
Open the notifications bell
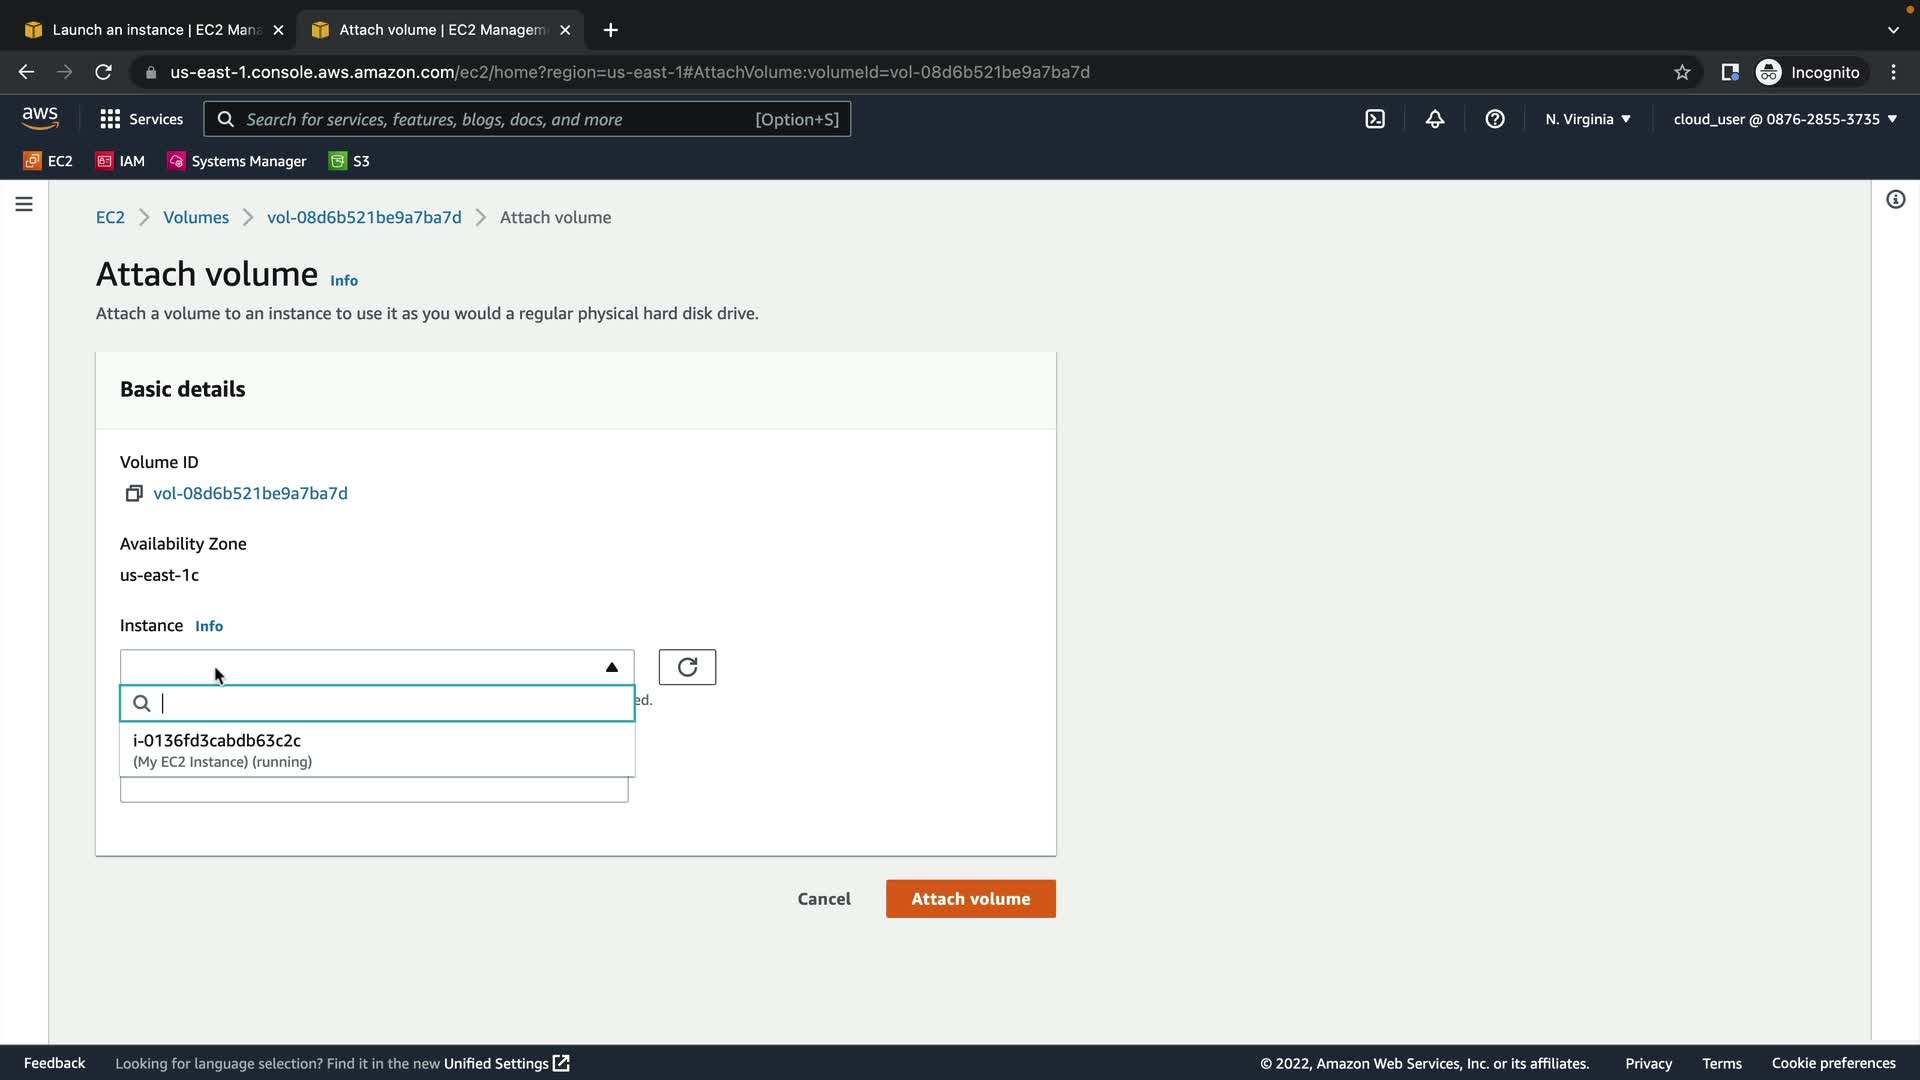pyautogui.click(x=1435, y=119)
